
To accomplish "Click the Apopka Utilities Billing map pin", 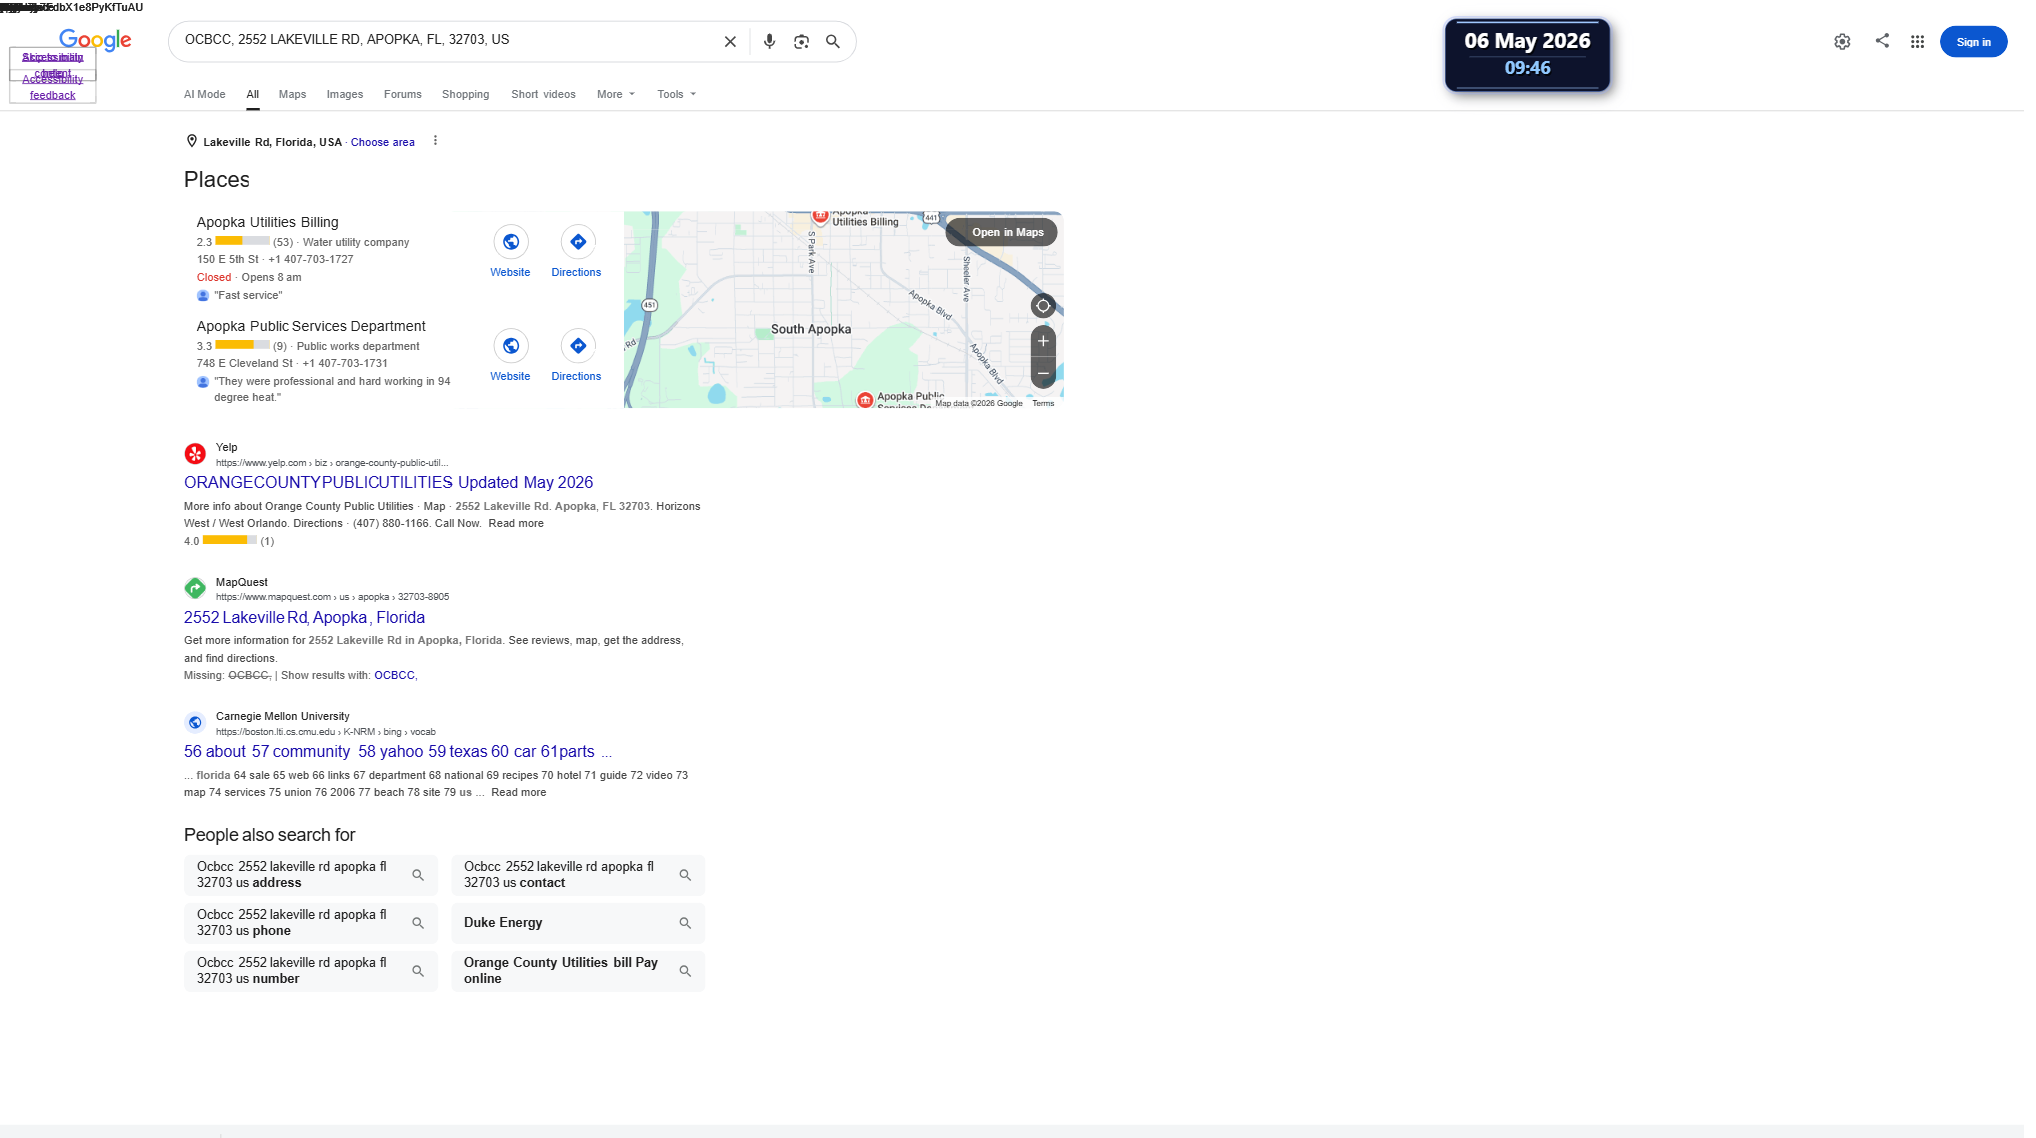I will coord(820,215).
